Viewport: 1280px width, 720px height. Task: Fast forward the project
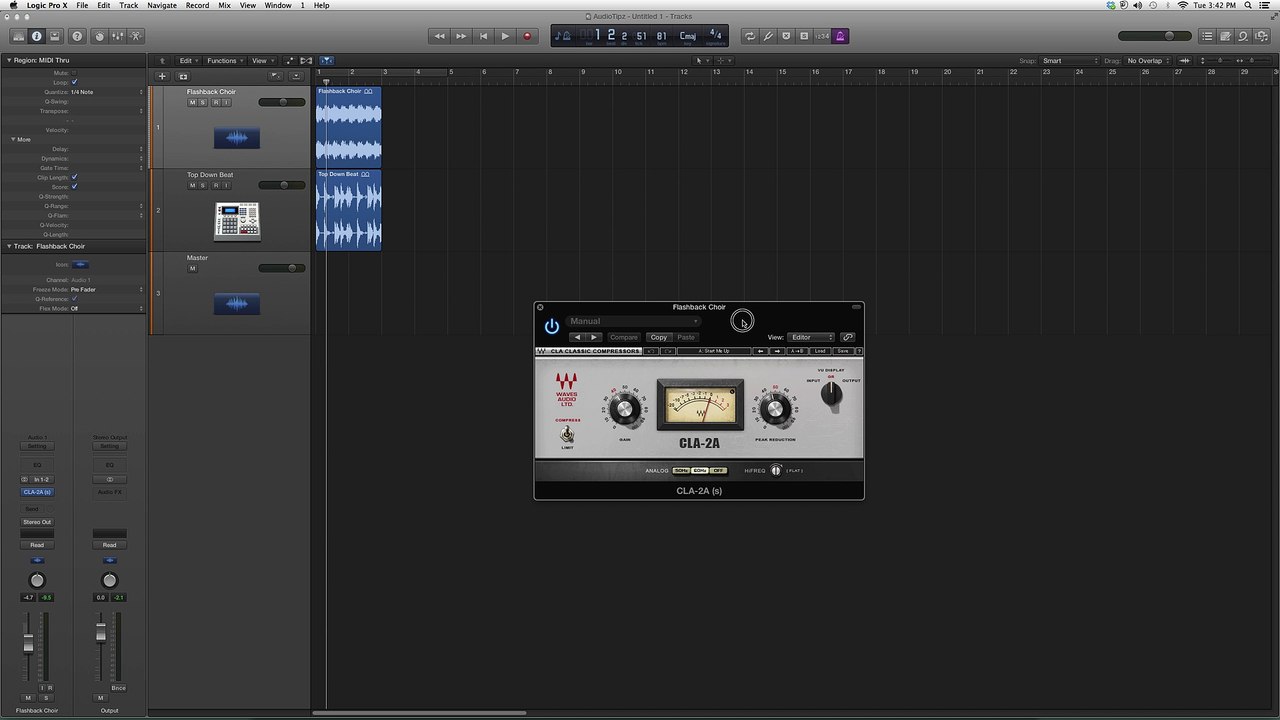pos(461,36)
